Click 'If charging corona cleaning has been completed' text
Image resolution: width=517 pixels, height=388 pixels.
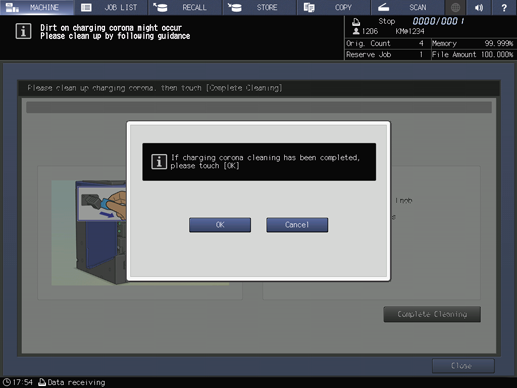tap(265, 157)
